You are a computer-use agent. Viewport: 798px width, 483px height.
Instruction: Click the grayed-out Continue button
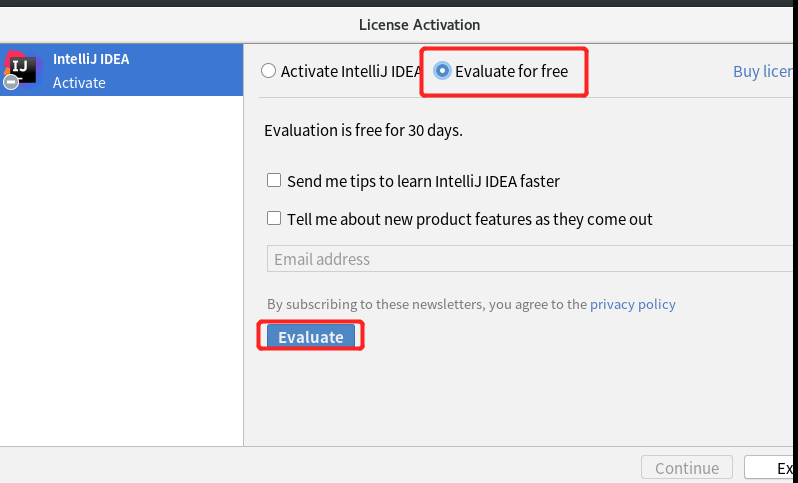click(x=686, y=468)
